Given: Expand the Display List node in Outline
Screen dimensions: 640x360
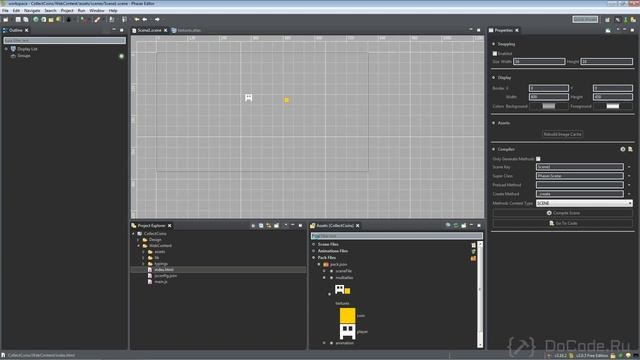Looking at the screenshot, I should tap(6, 49).
